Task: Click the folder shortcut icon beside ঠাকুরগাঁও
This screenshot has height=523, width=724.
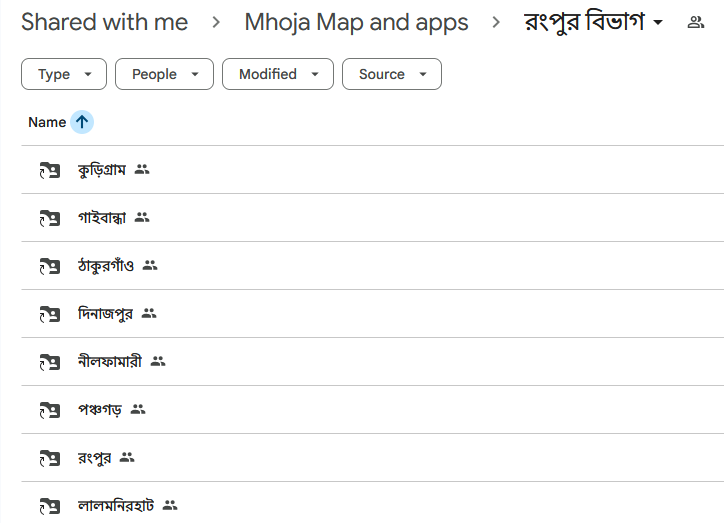Action: click(50, 266)
